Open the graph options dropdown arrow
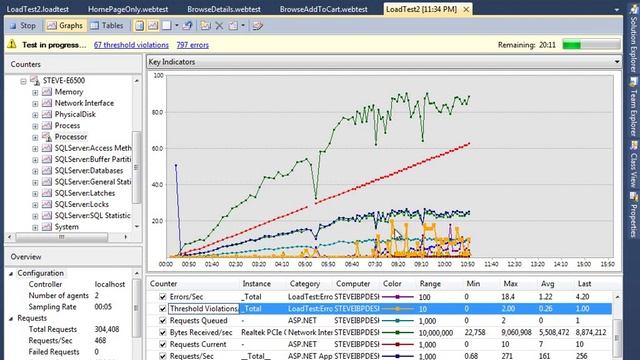Image resolution: width=640 pixels, height=360 pixels. pyautogui.click(x=243, y=26)
